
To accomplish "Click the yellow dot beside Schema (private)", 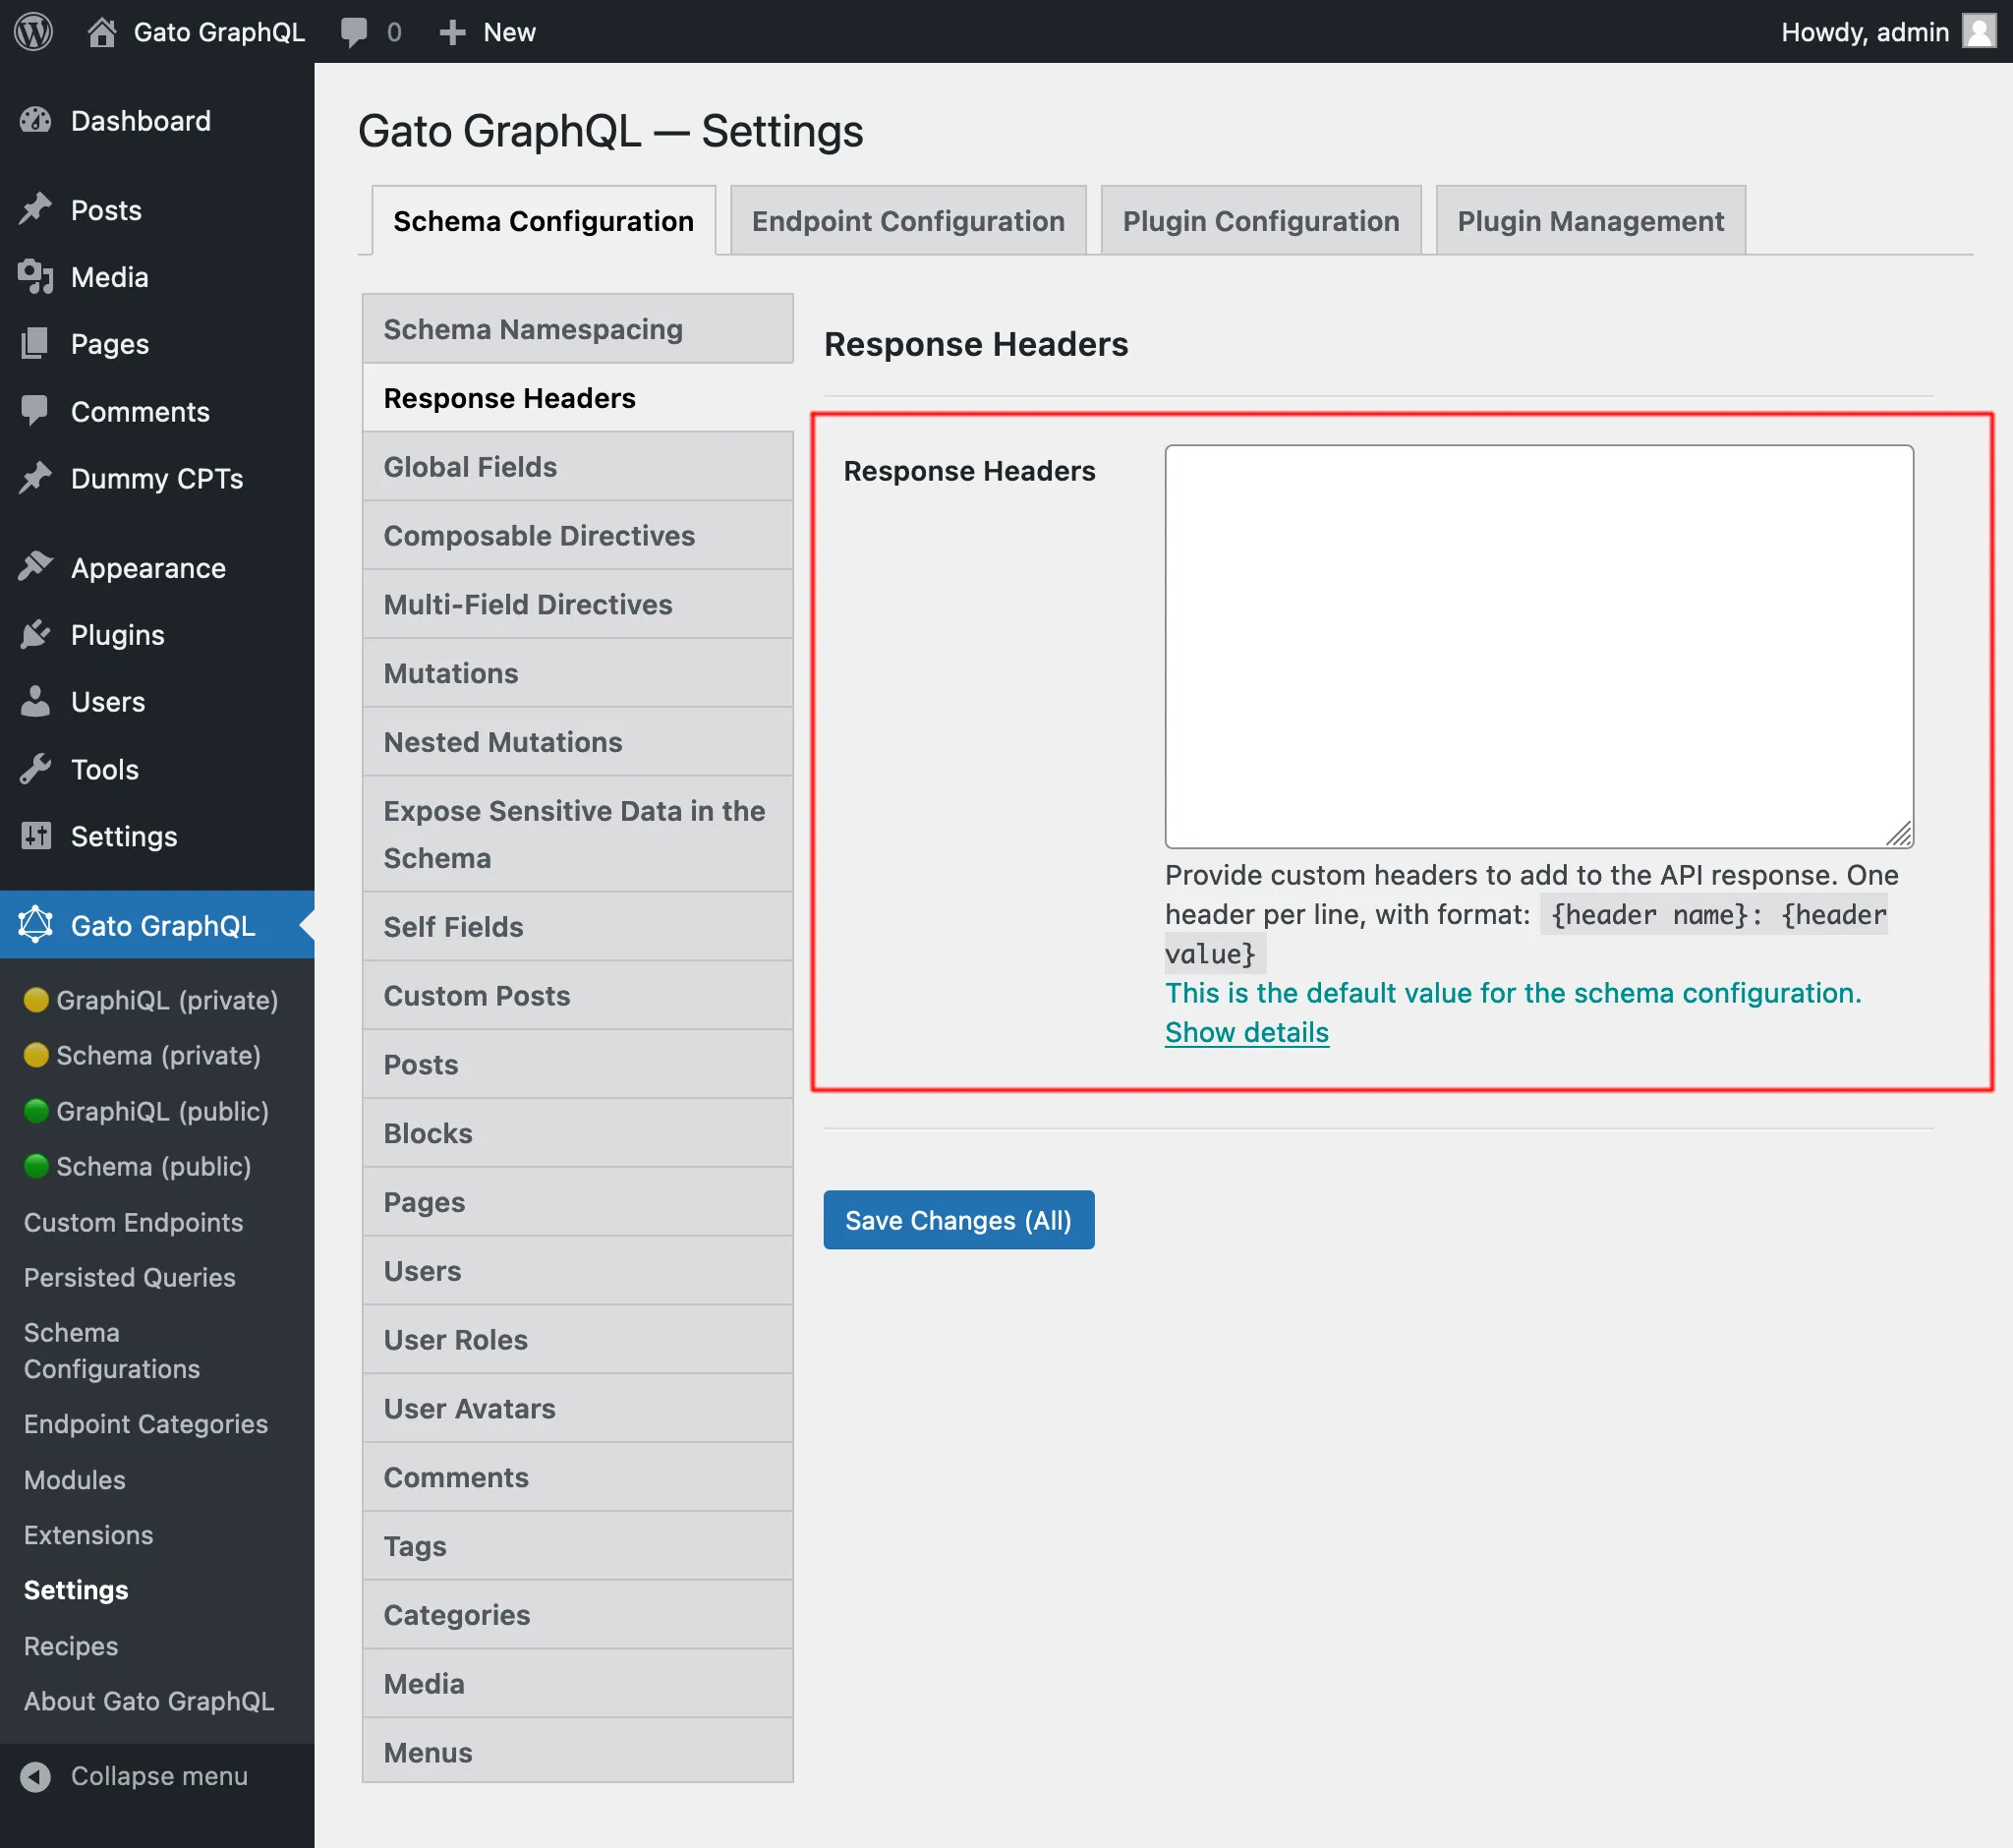I will pyautogui.click(x=36, y=1055).
